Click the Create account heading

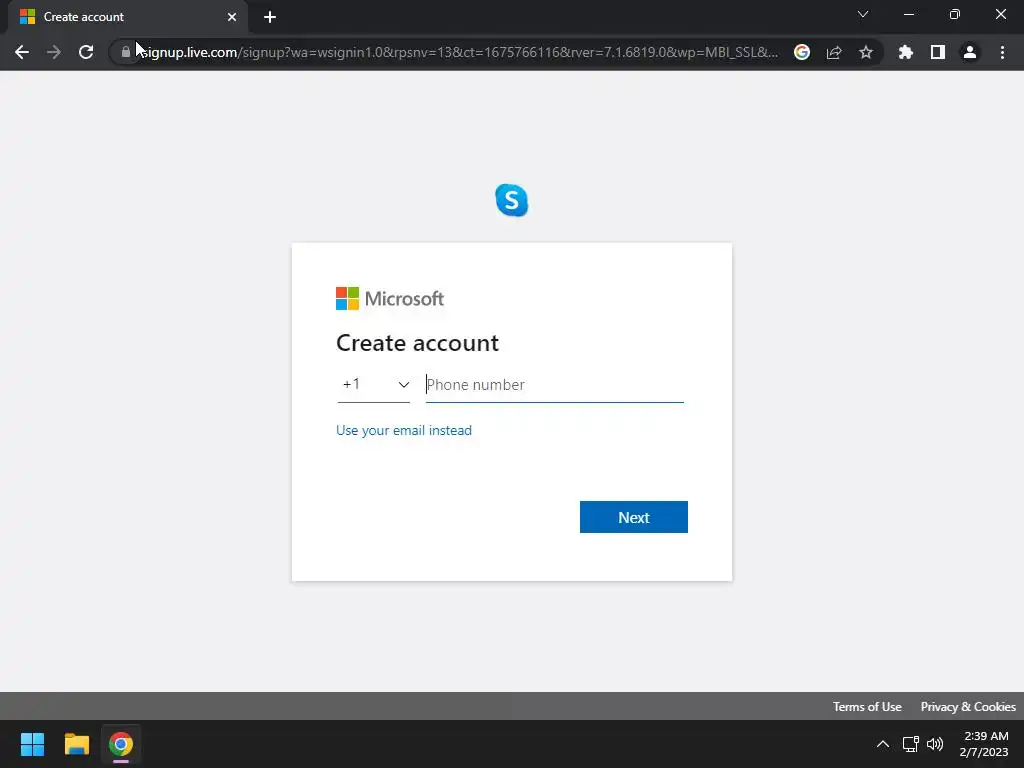coord(417,343)
